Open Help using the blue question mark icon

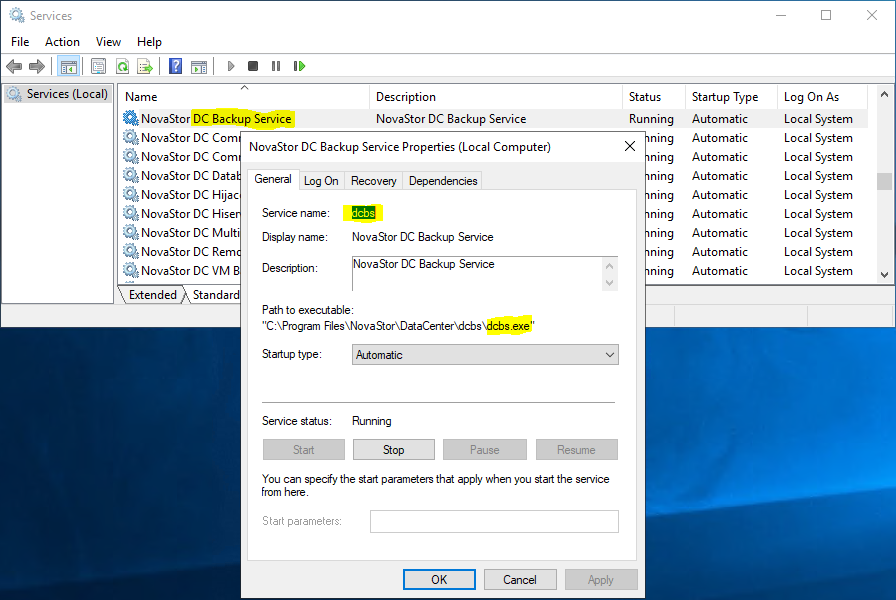(x=175, y=66)
